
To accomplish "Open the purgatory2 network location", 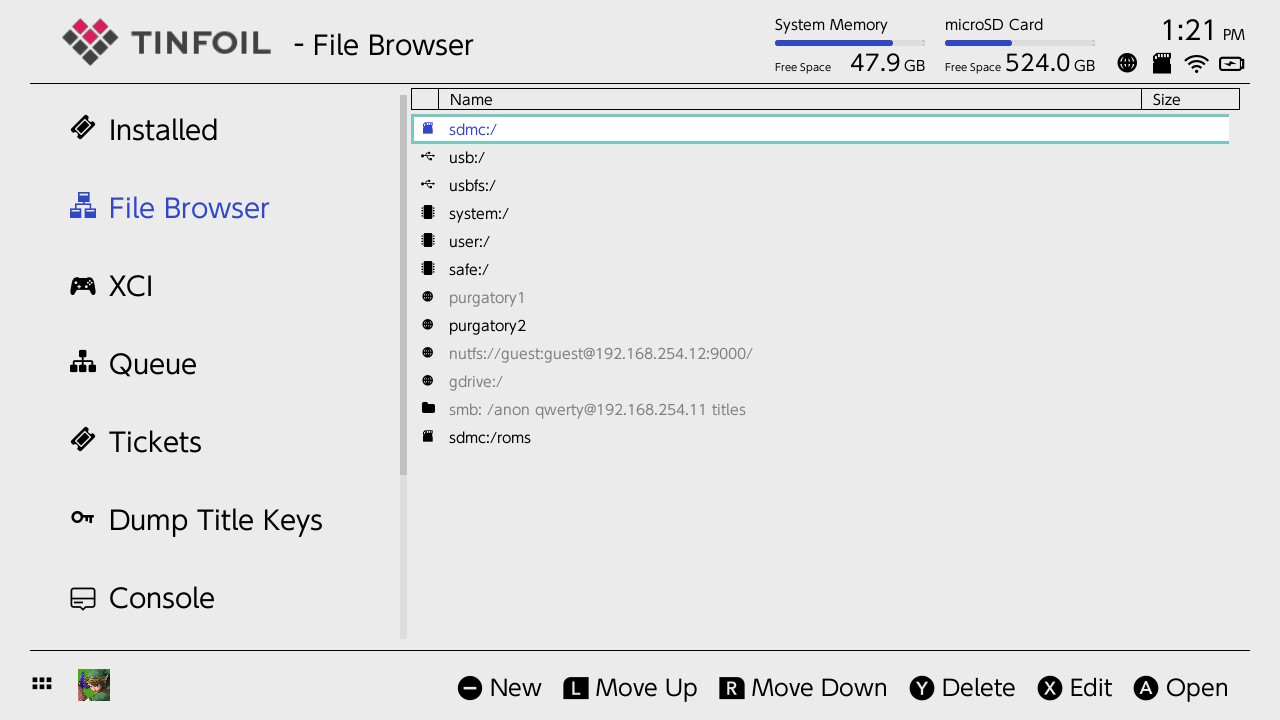I will tap(820, 325).
